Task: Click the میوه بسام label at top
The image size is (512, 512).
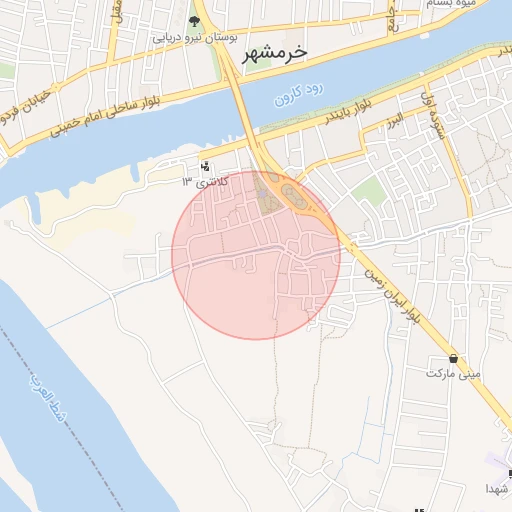Action: tap(451, 4)
